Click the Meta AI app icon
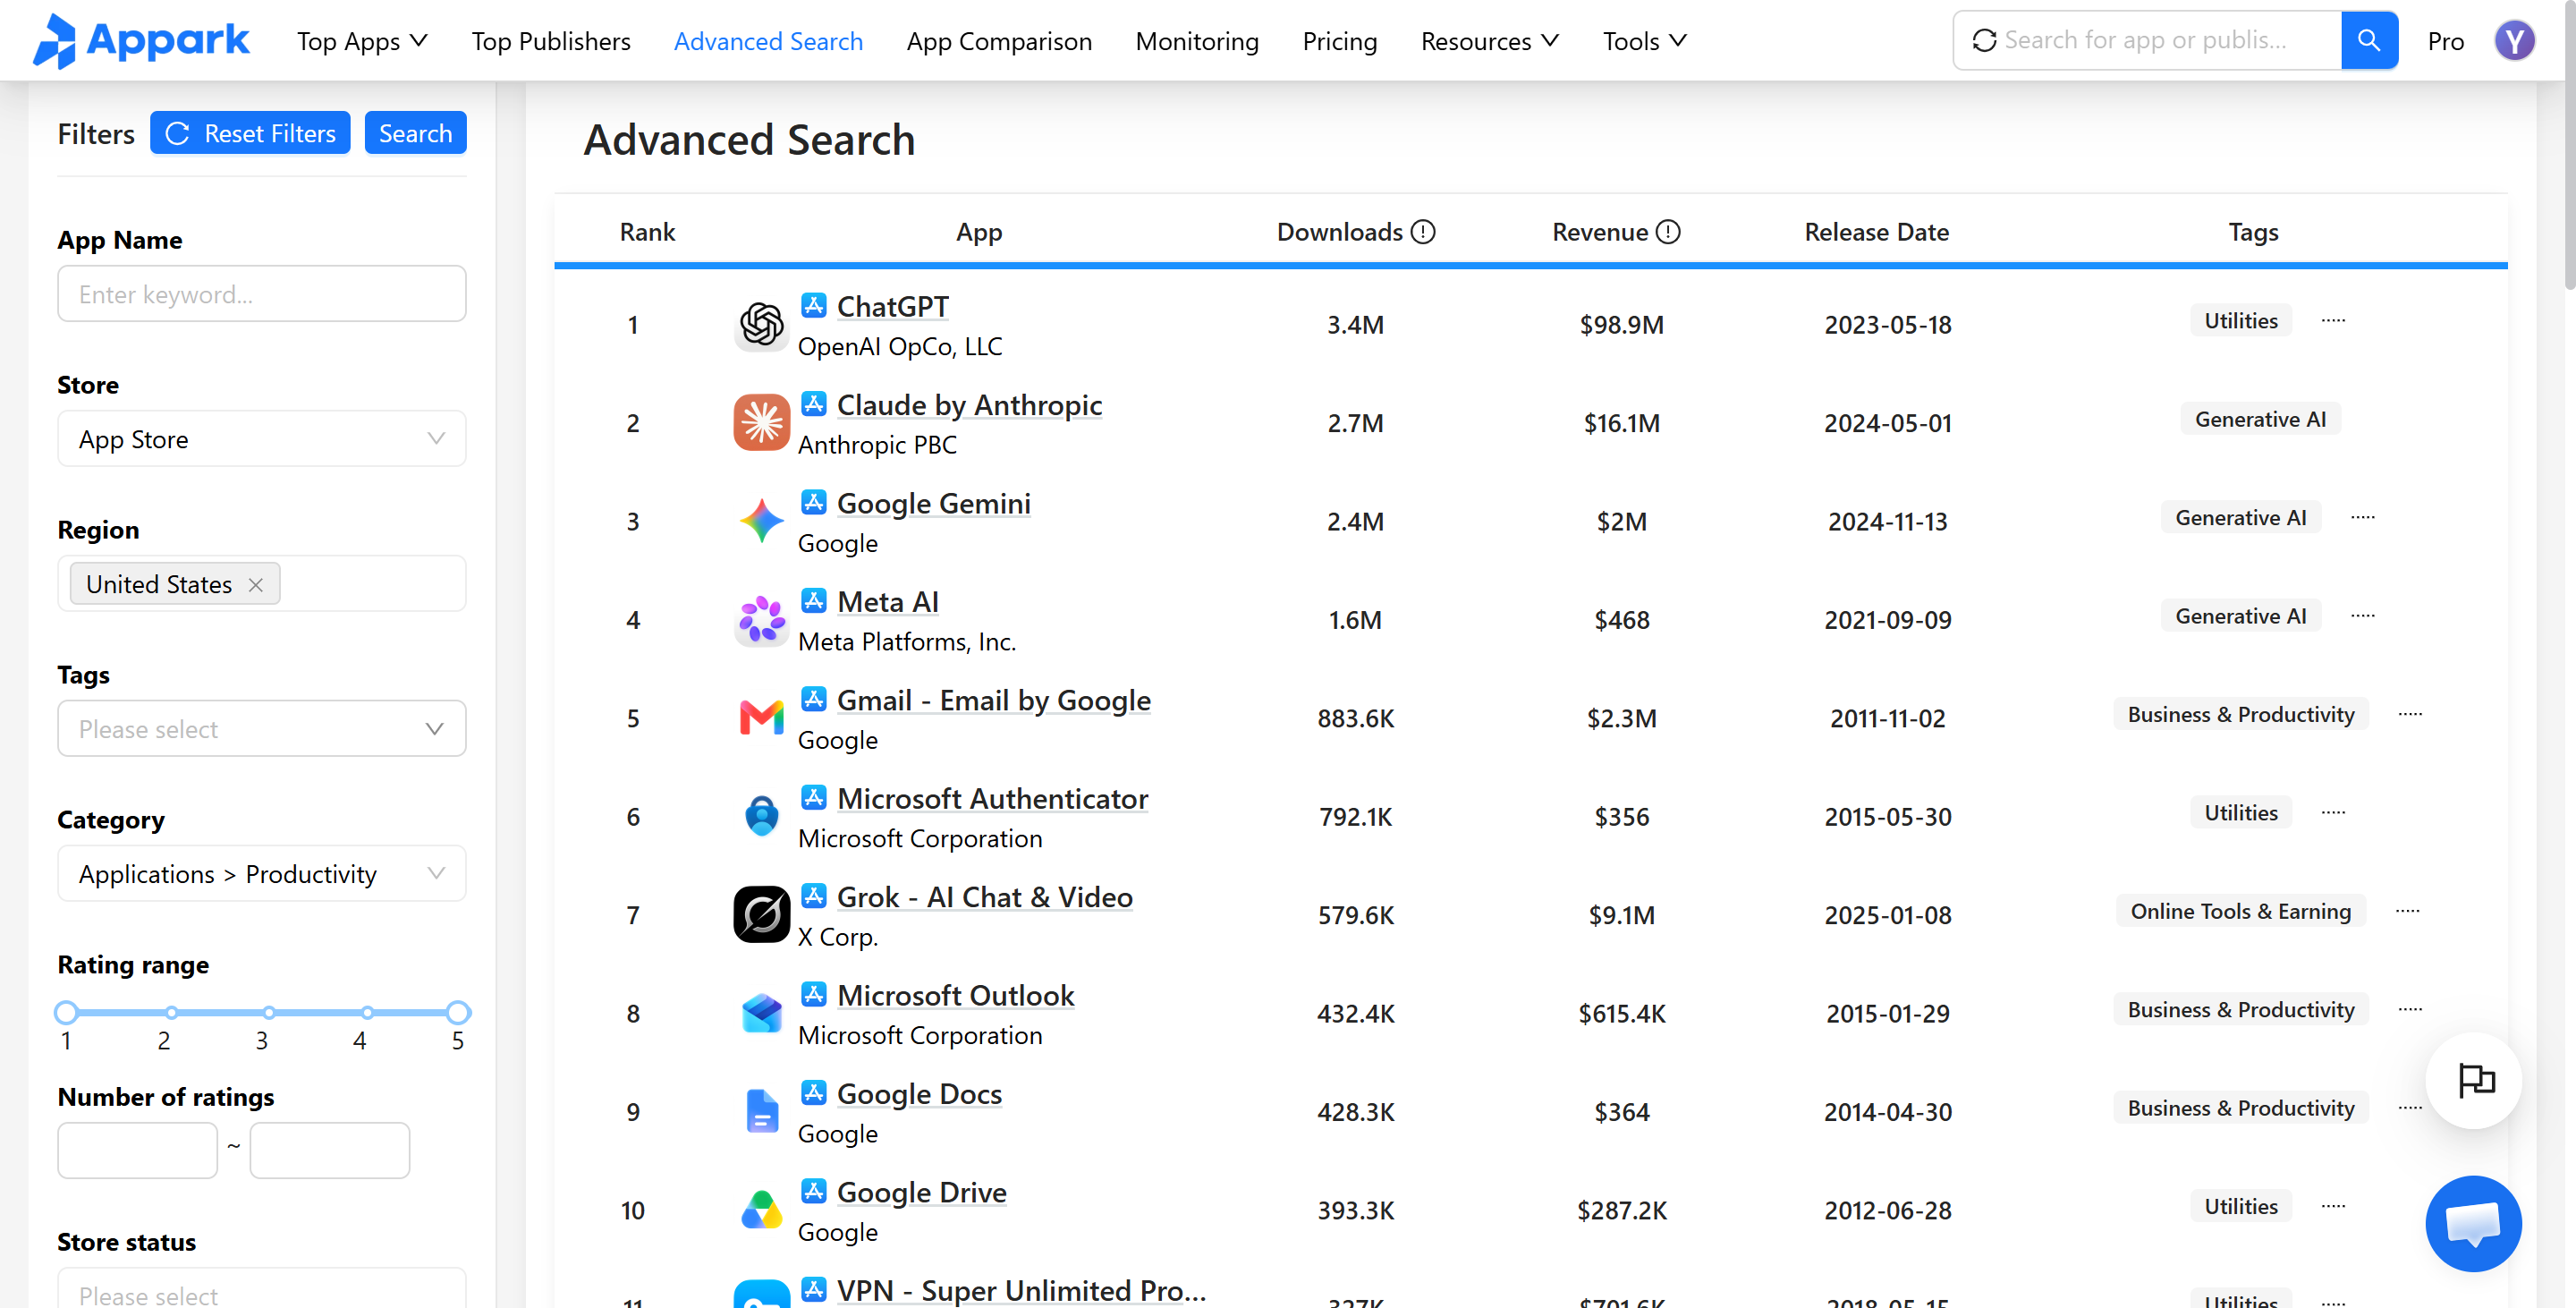The height and width of the screenshot is (1308, 2576). pyautogui.click(x=761, y=619)
